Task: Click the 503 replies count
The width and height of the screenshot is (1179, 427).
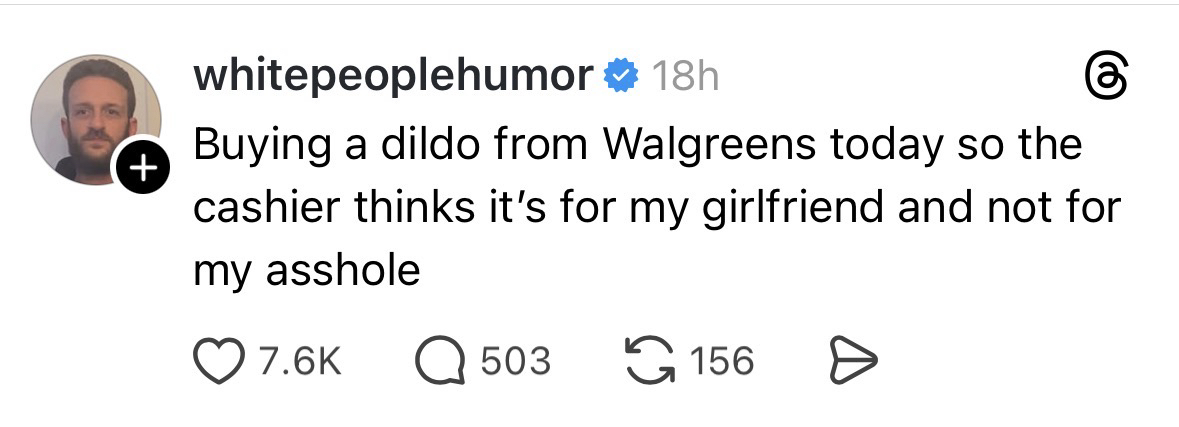Action: 516,362
